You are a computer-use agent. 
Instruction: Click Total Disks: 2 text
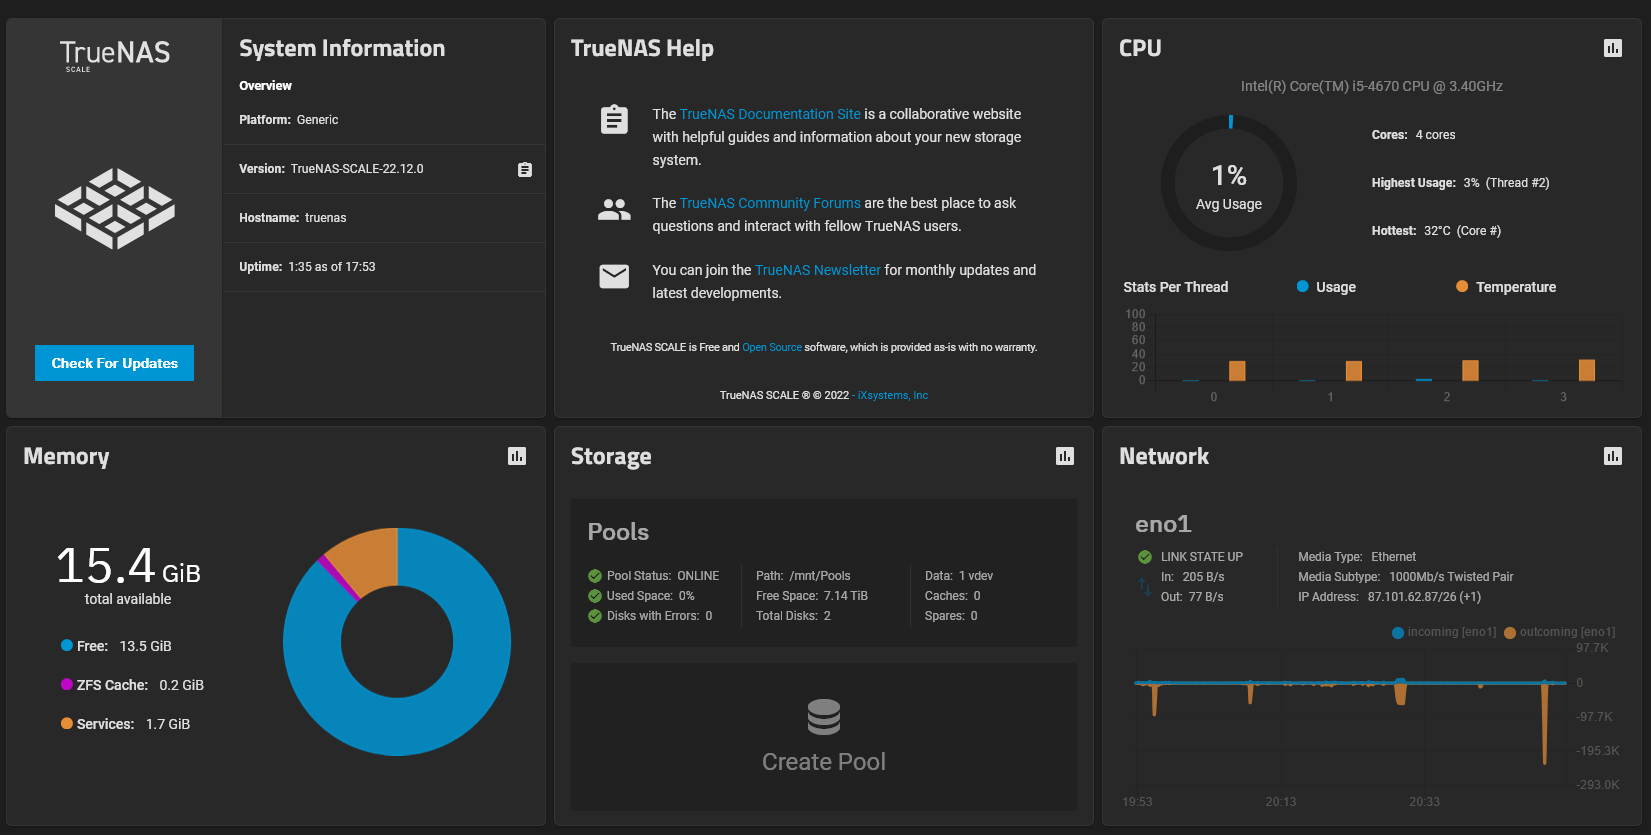(793, 616)
